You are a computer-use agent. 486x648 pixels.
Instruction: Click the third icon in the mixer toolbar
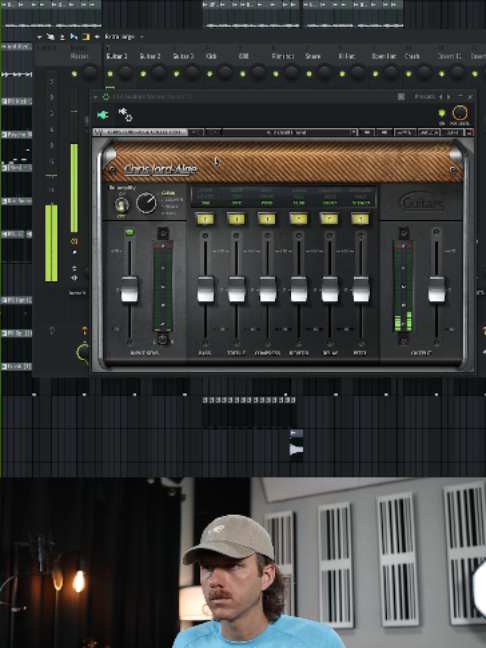[x=62, y=37]
